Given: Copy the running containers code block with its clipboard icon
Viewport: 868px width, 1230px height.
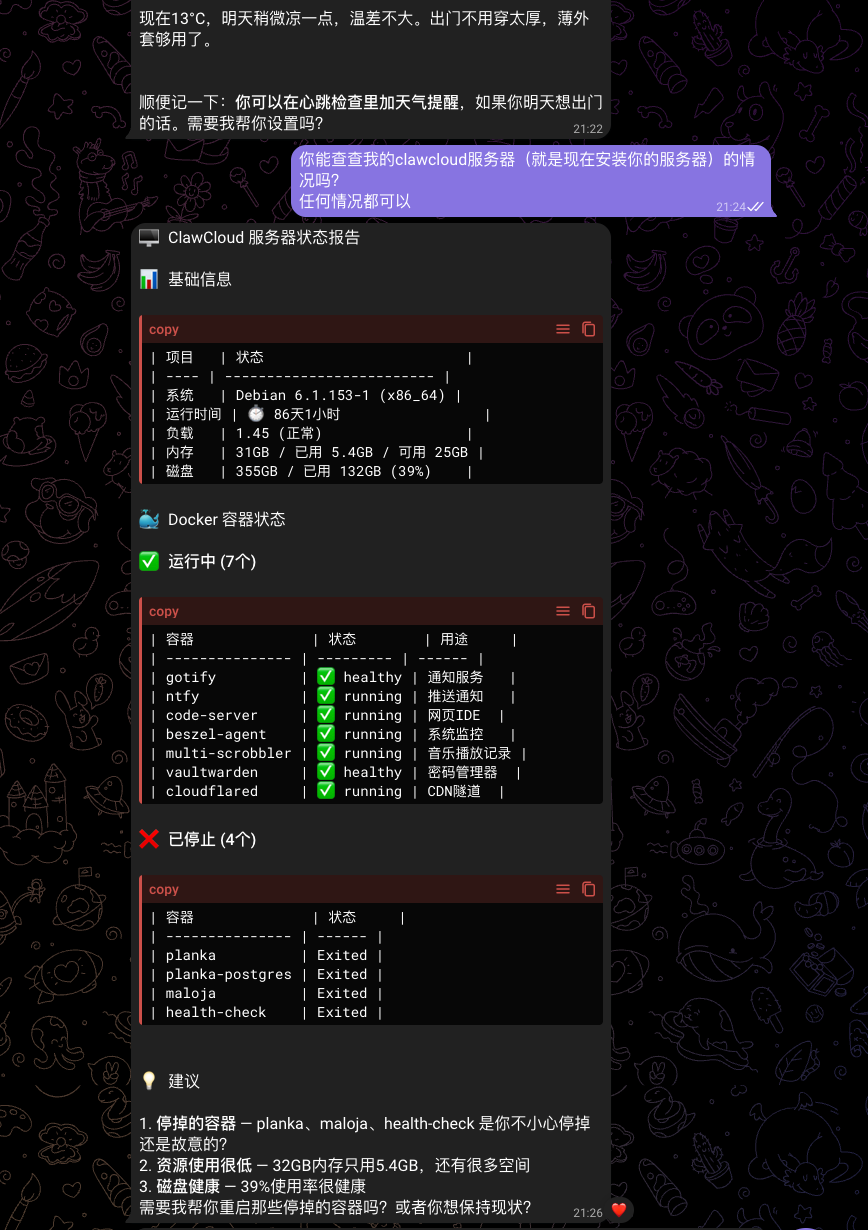Looking at the screenshot, I should coord(589,611).
